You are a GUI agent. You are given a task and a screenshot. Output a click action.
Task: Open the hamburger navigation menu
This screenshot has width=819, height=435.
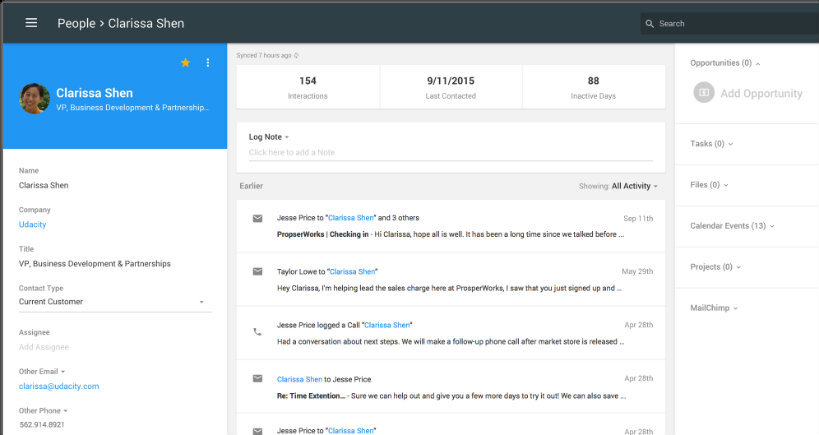31,23
